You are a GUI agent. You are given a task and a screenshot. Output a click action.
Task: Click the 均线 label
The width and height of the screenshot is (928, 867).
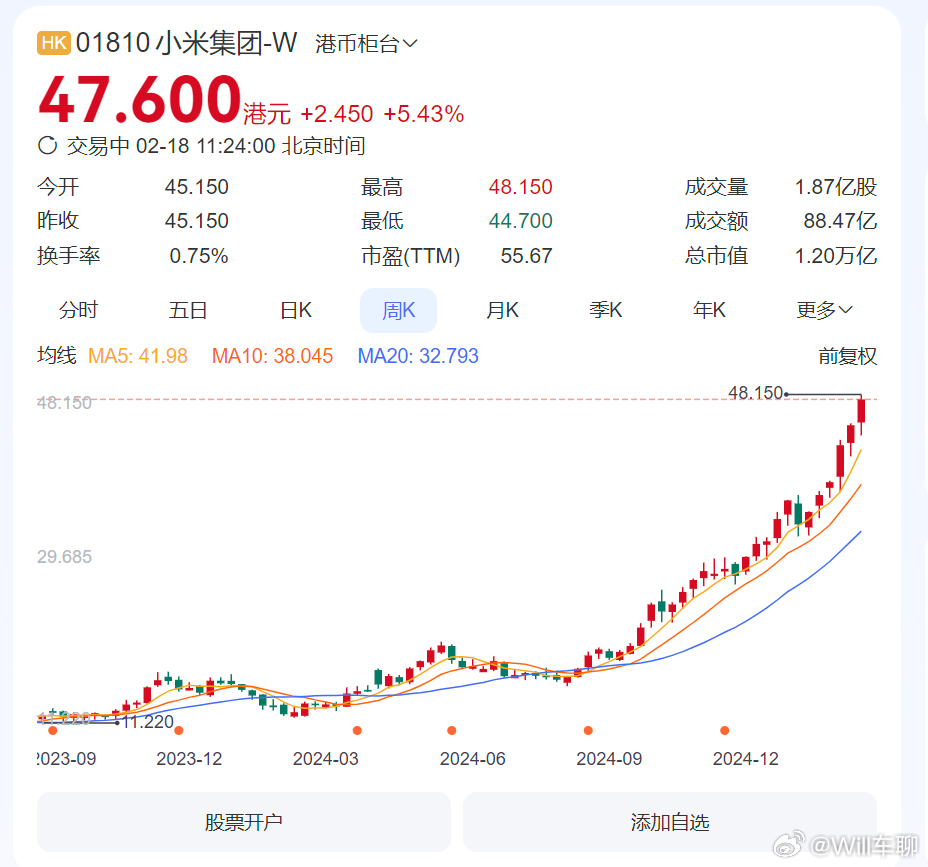[57, 356]
